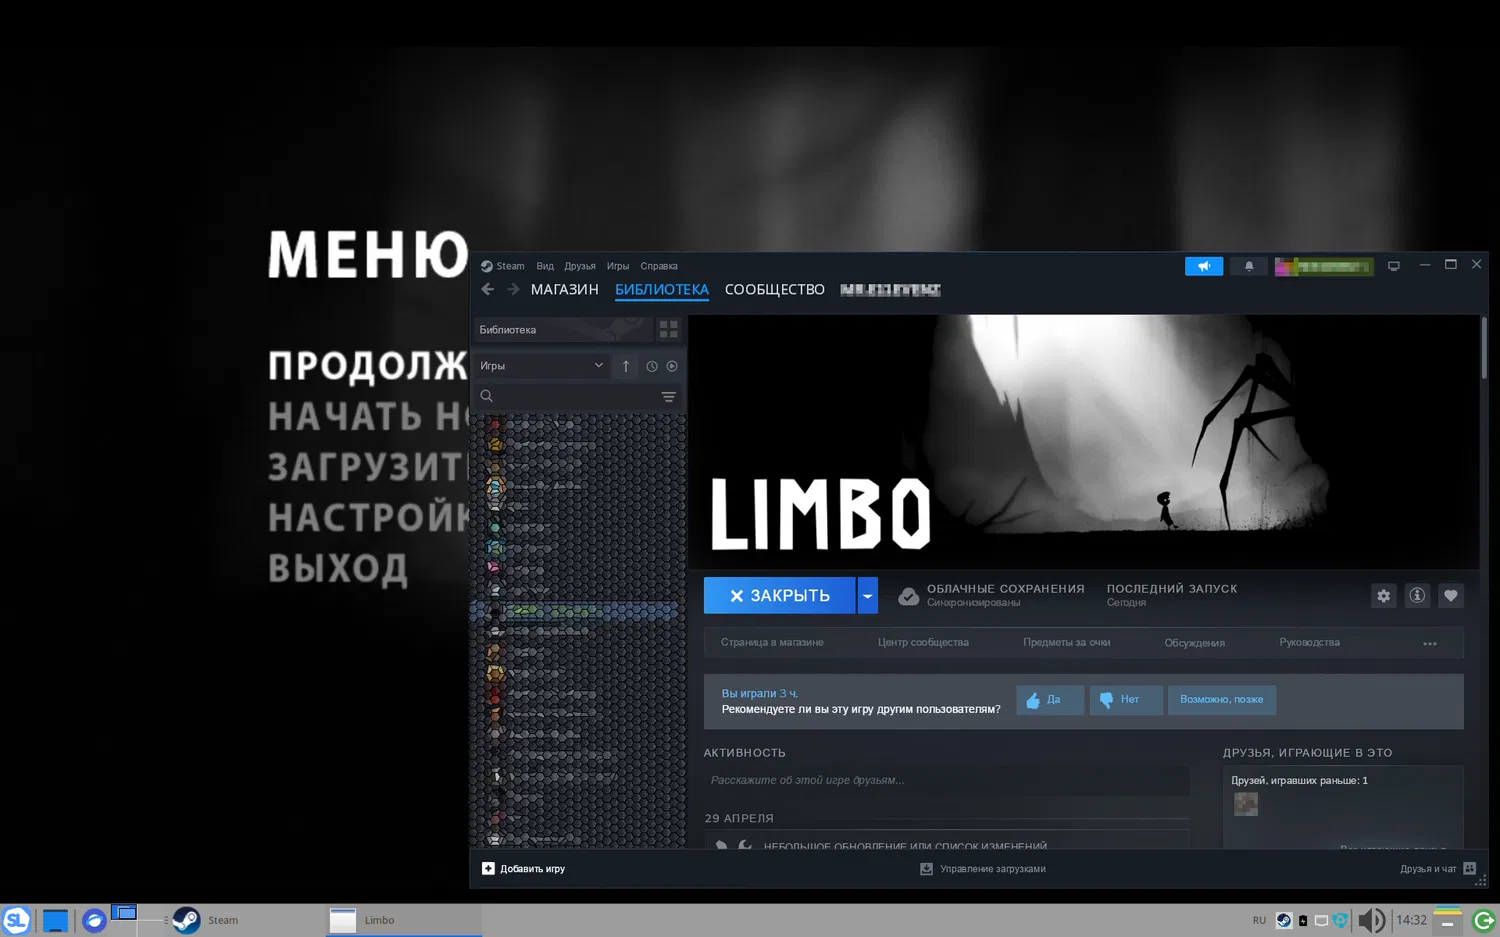
Task: Click the friend avatar thumbnail
Action: point(1246,804)
